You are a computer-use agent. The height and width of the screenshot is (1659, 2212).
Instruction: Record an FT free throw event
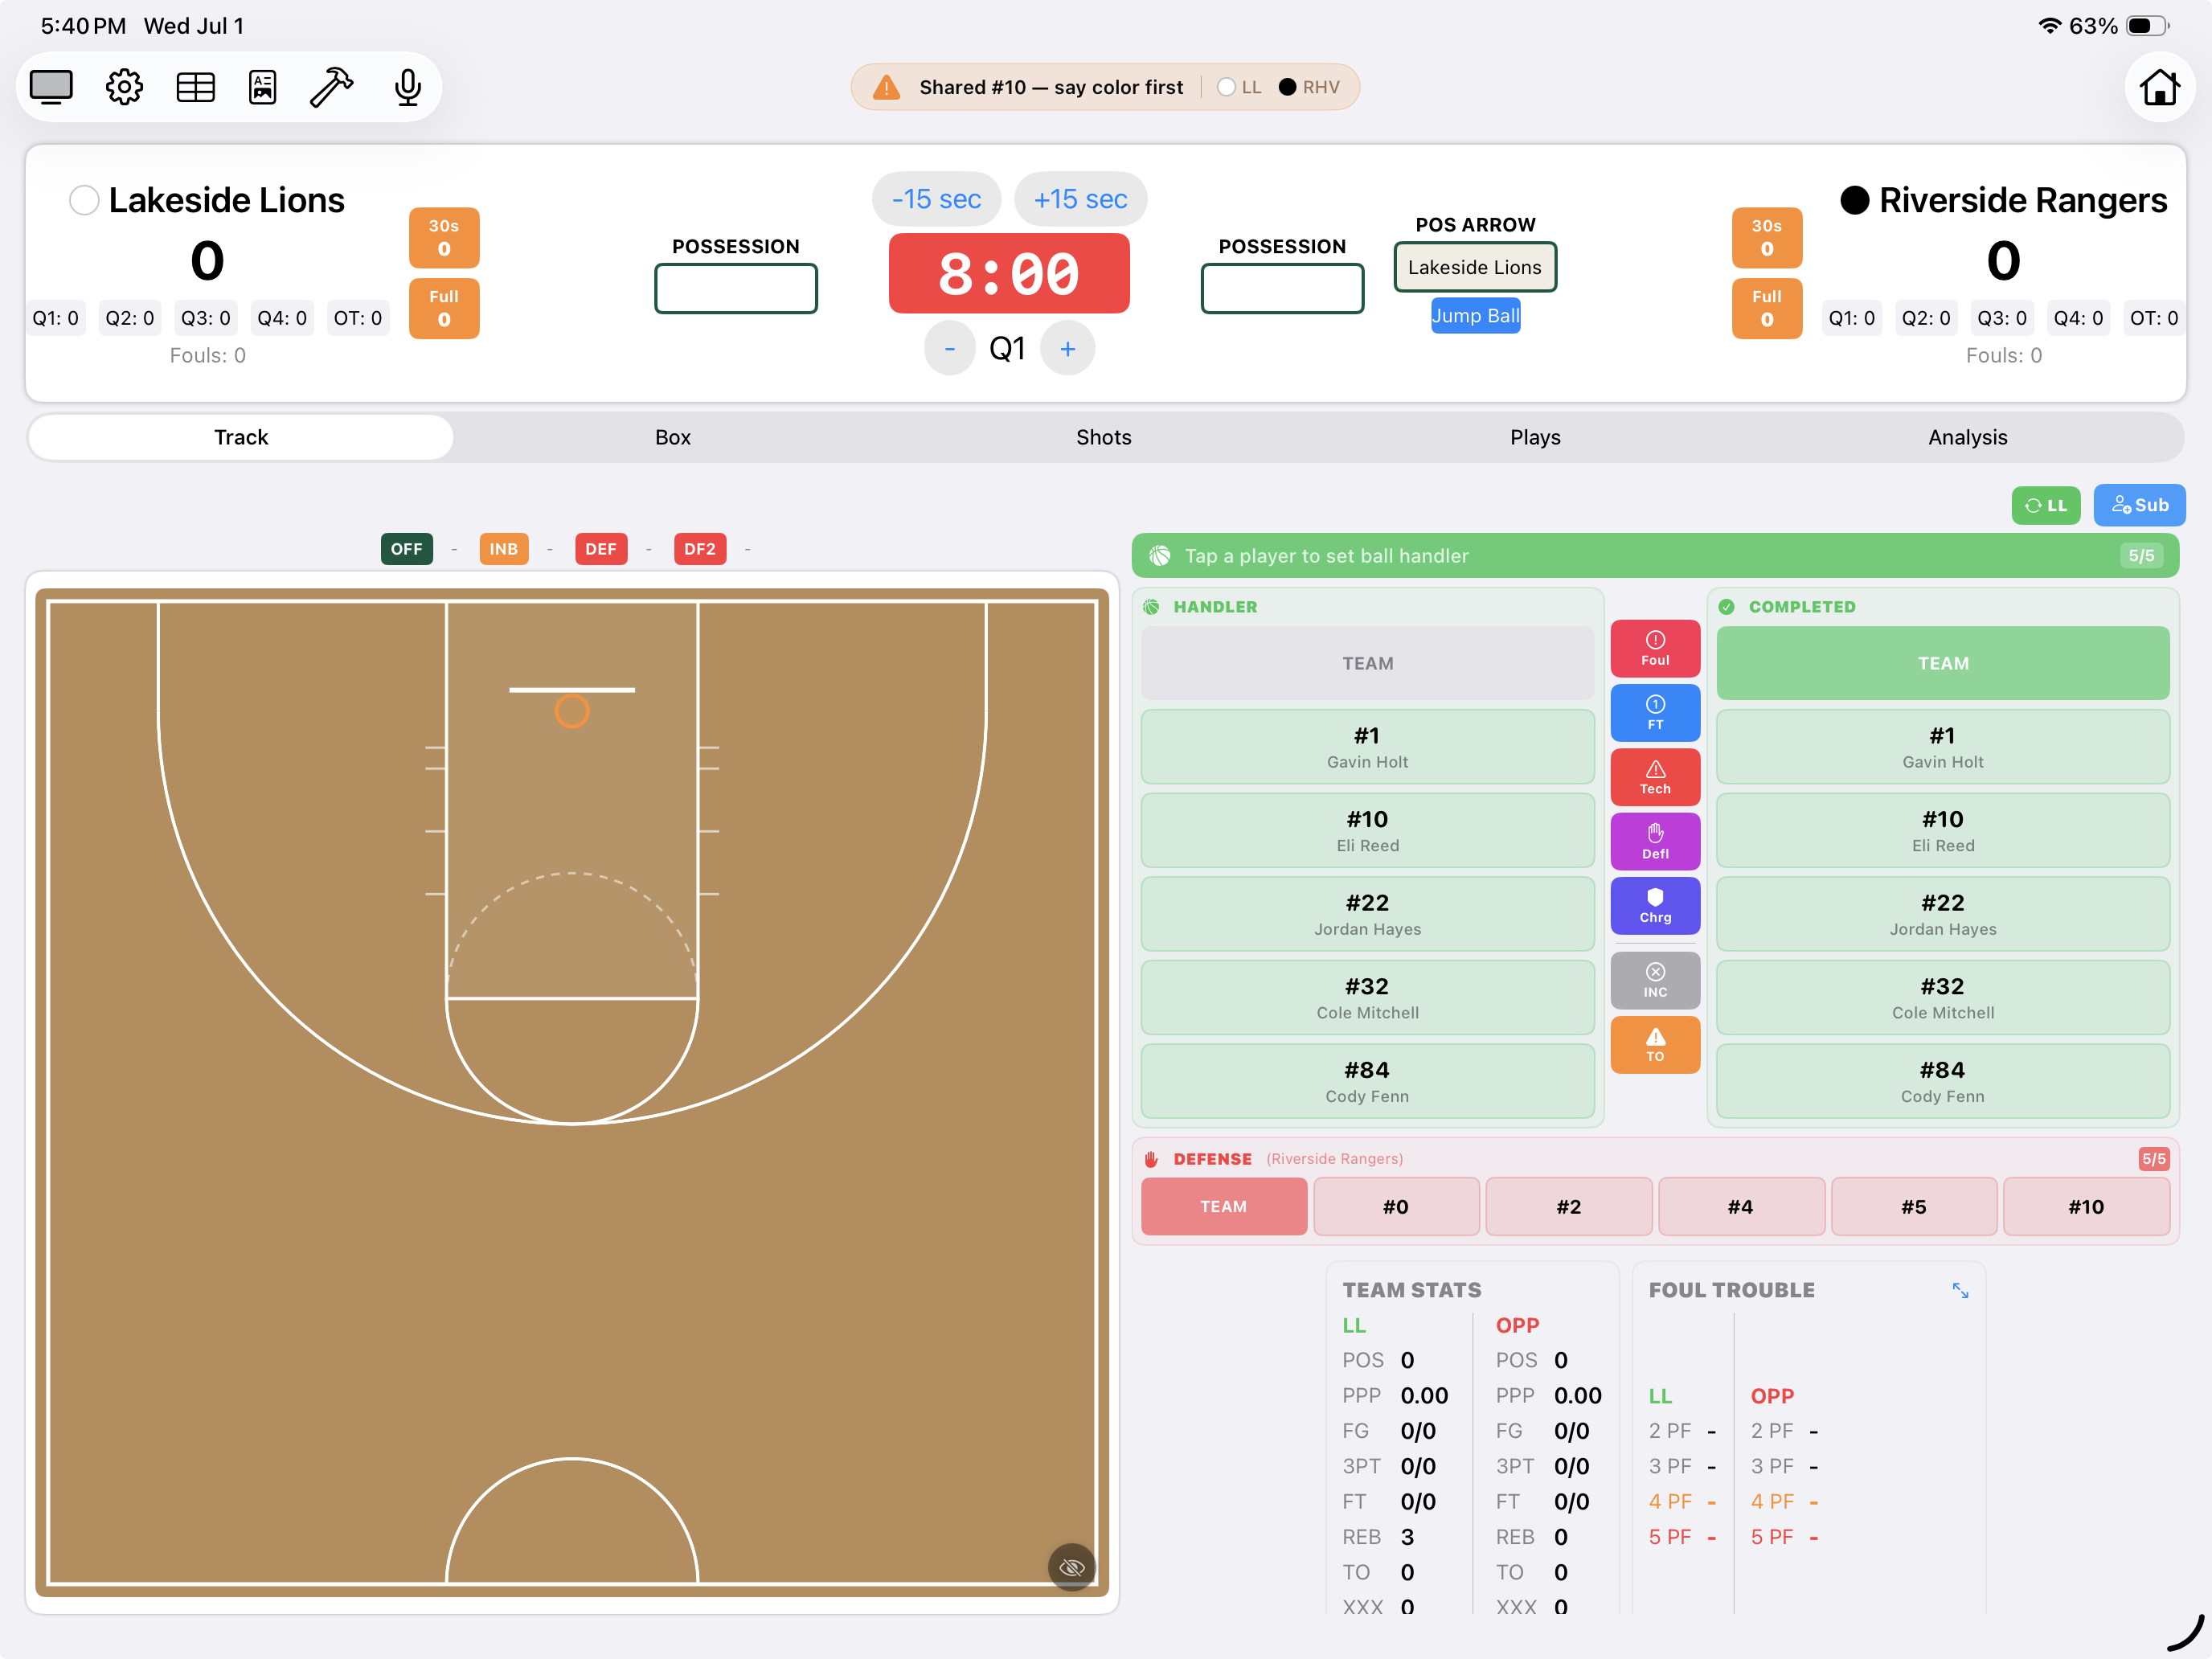(x=1655, y=712)
